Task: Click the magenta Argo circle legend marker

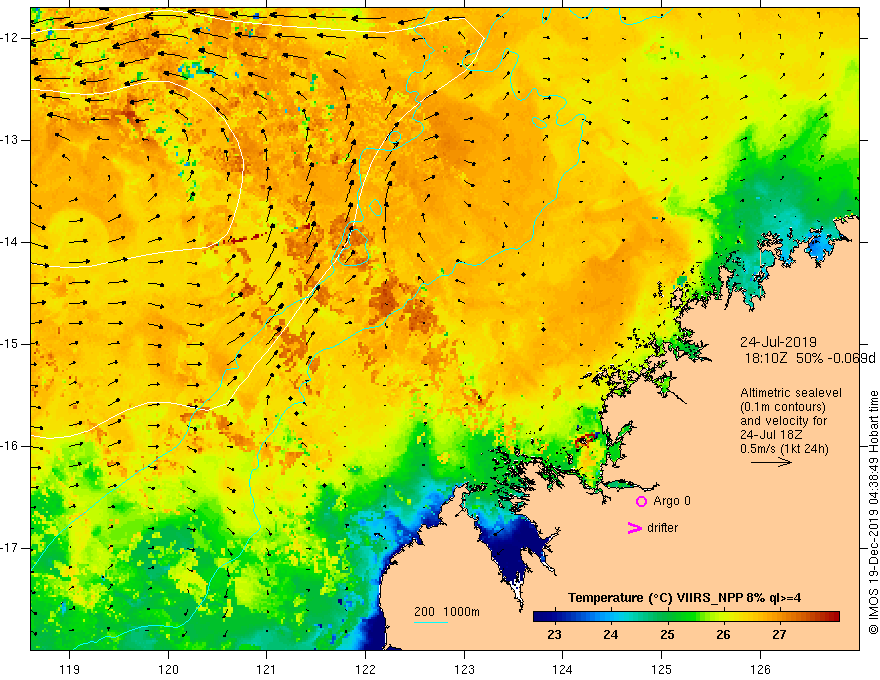Action: click(641, 501)
